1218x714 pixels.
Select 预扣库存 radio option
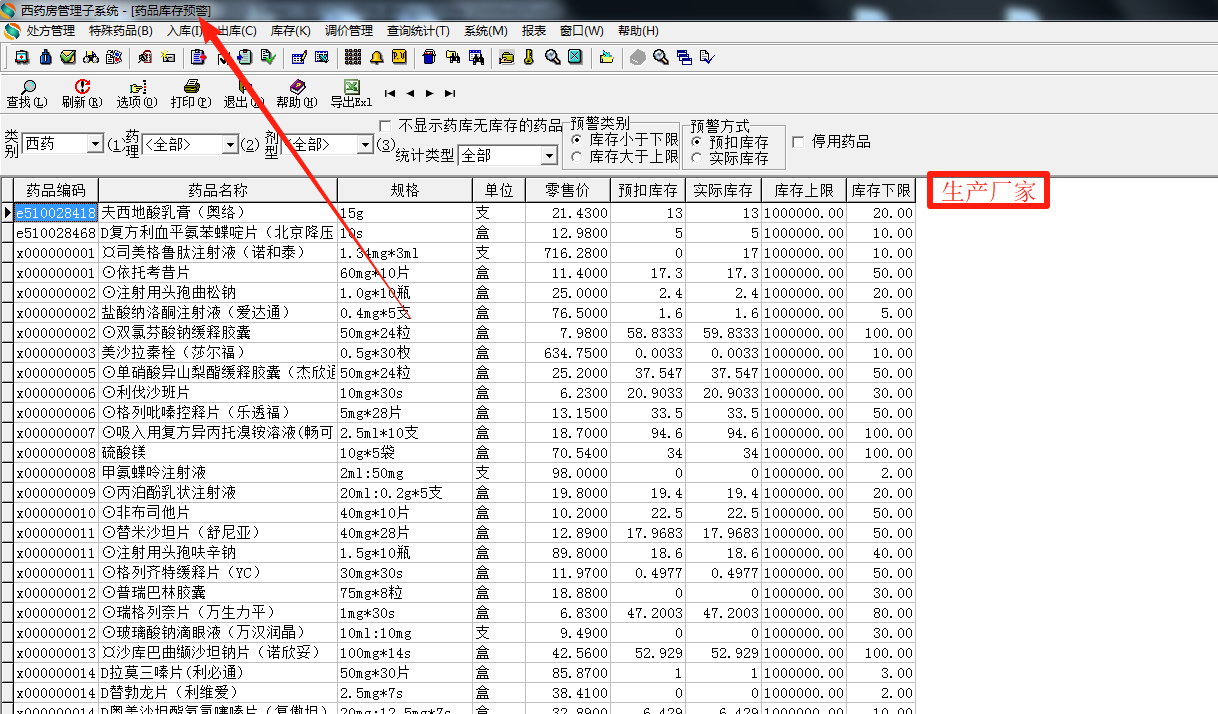point(696,142)
